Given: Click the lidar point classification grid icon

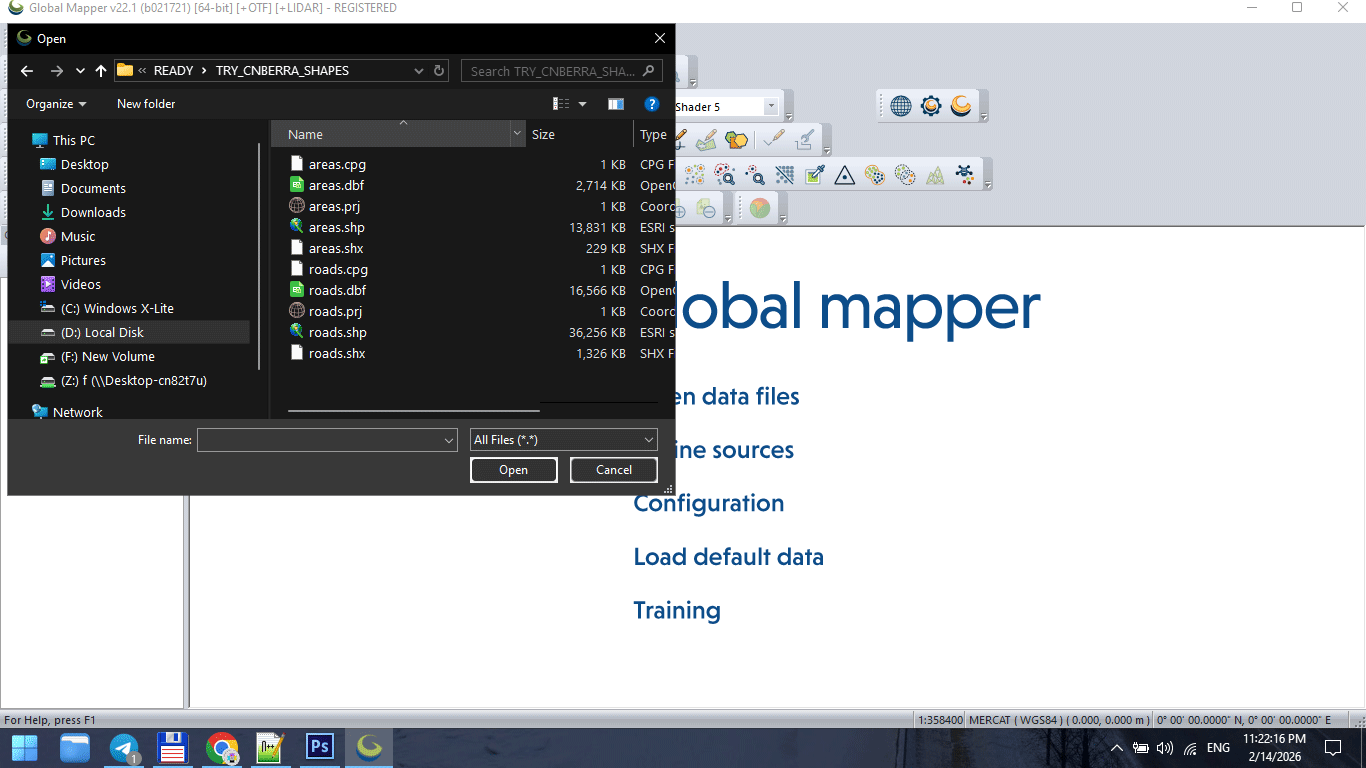Looking at the screenshot, I should (784, 175).
